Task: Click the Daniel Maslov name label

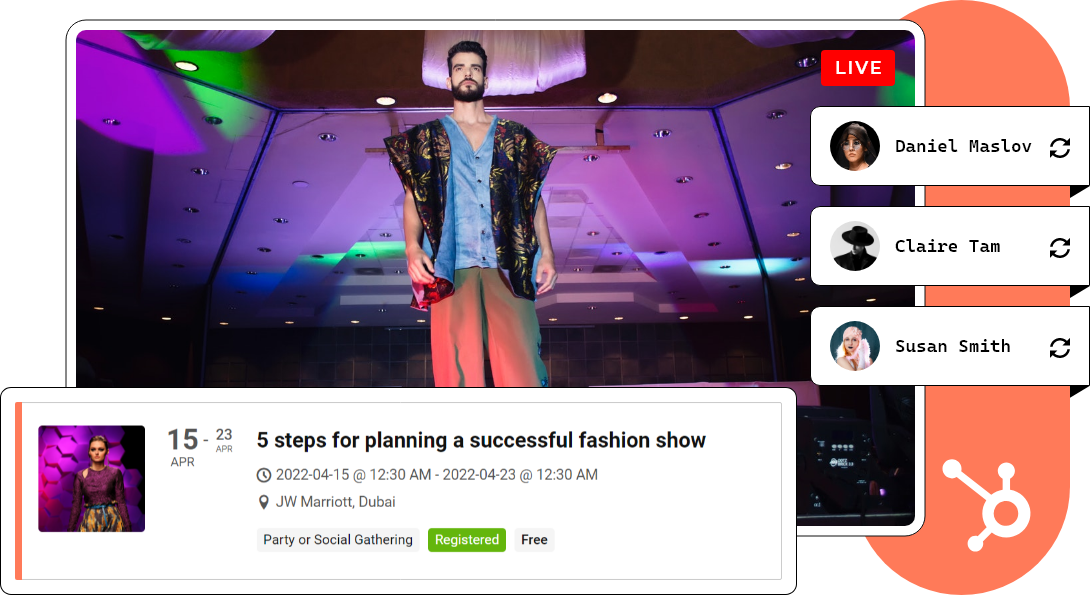Action: [962, 146]
